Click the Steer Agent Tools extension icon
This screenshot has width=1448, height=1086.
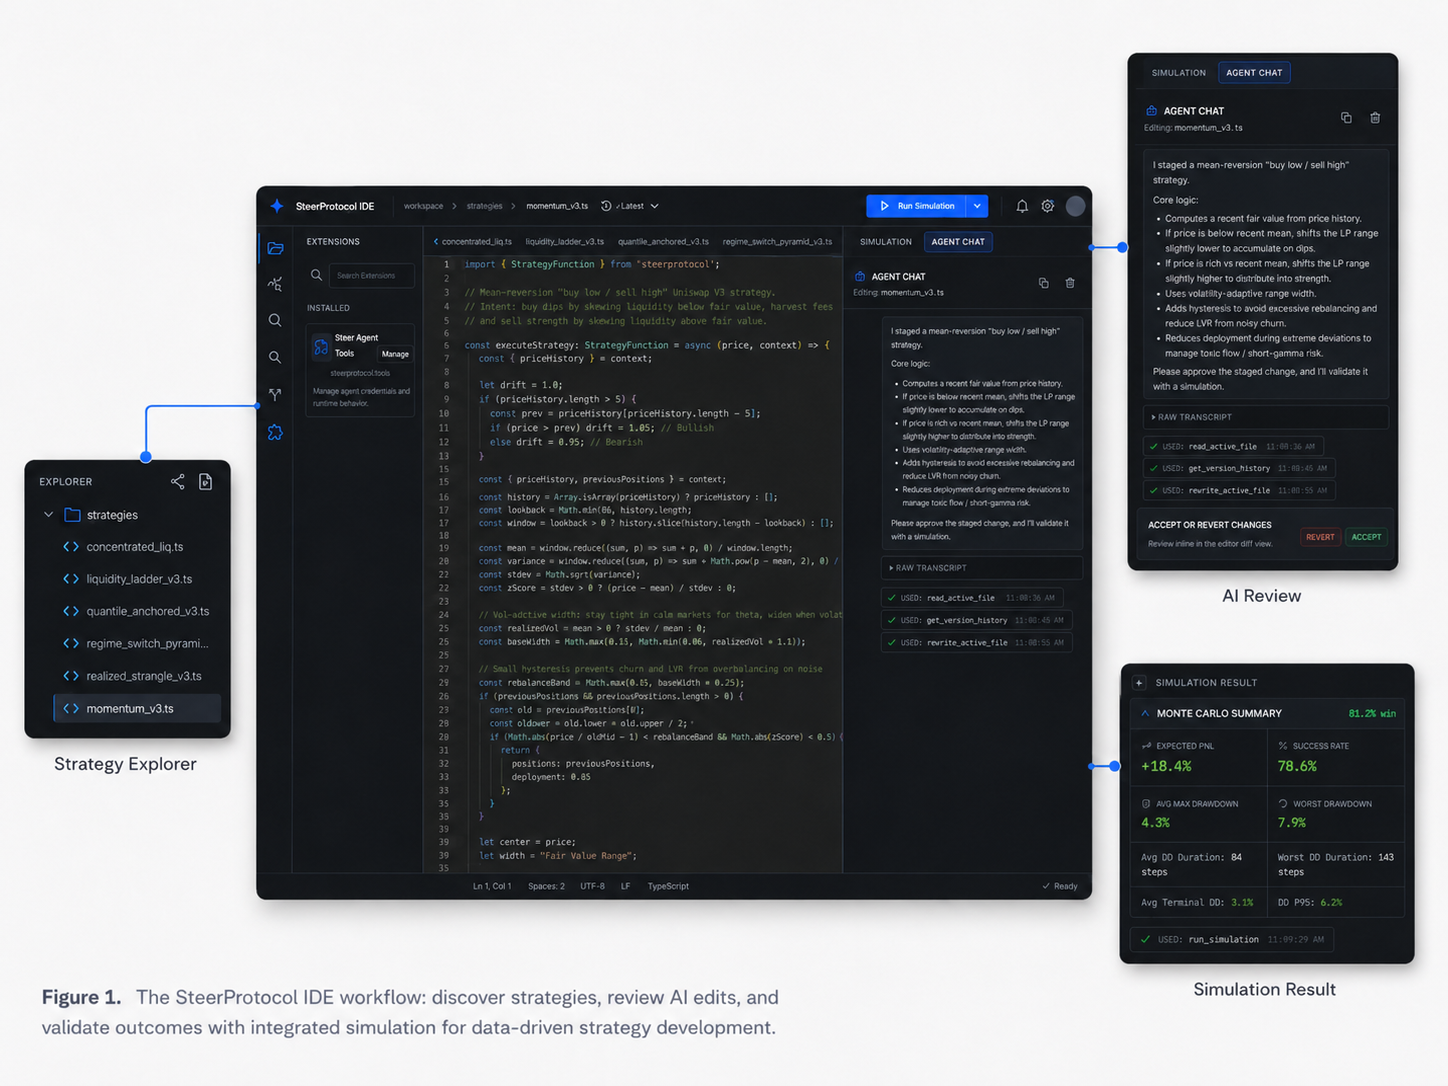pos(320,347)
